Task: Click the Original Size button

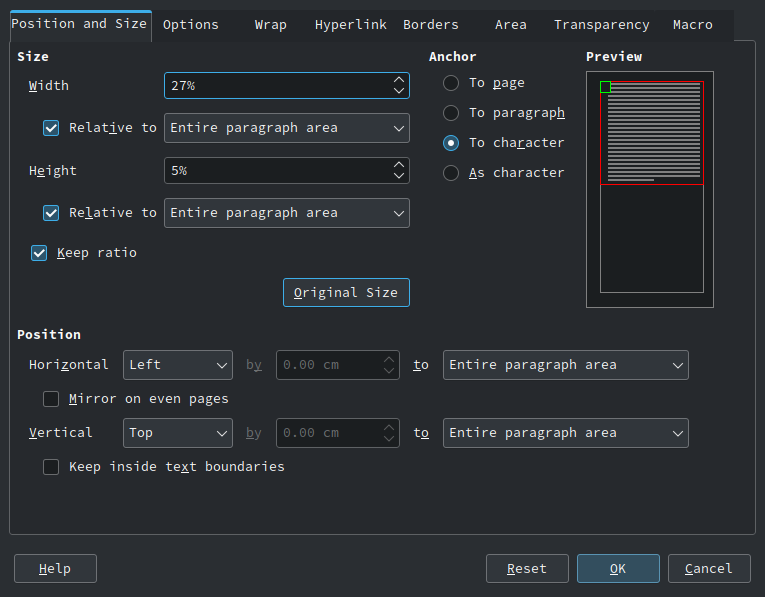Action: click(346, 293)
